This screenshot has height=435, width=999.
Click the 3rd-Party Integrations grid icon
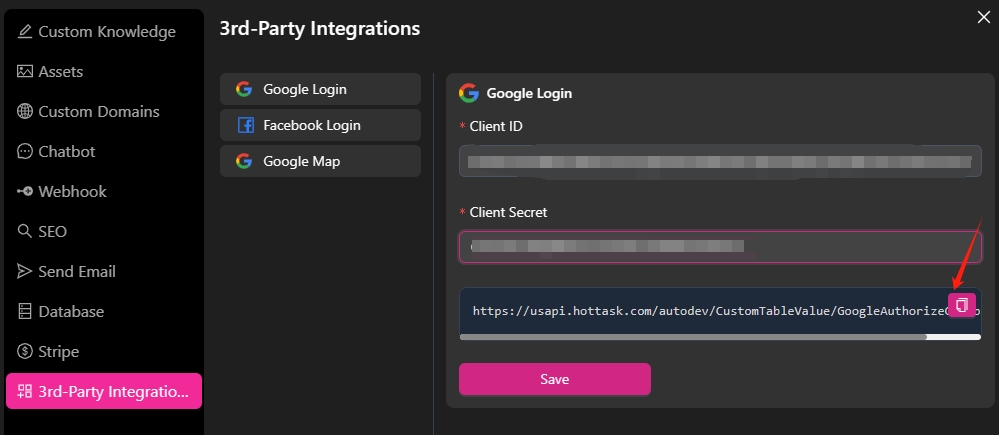(25, 391)
